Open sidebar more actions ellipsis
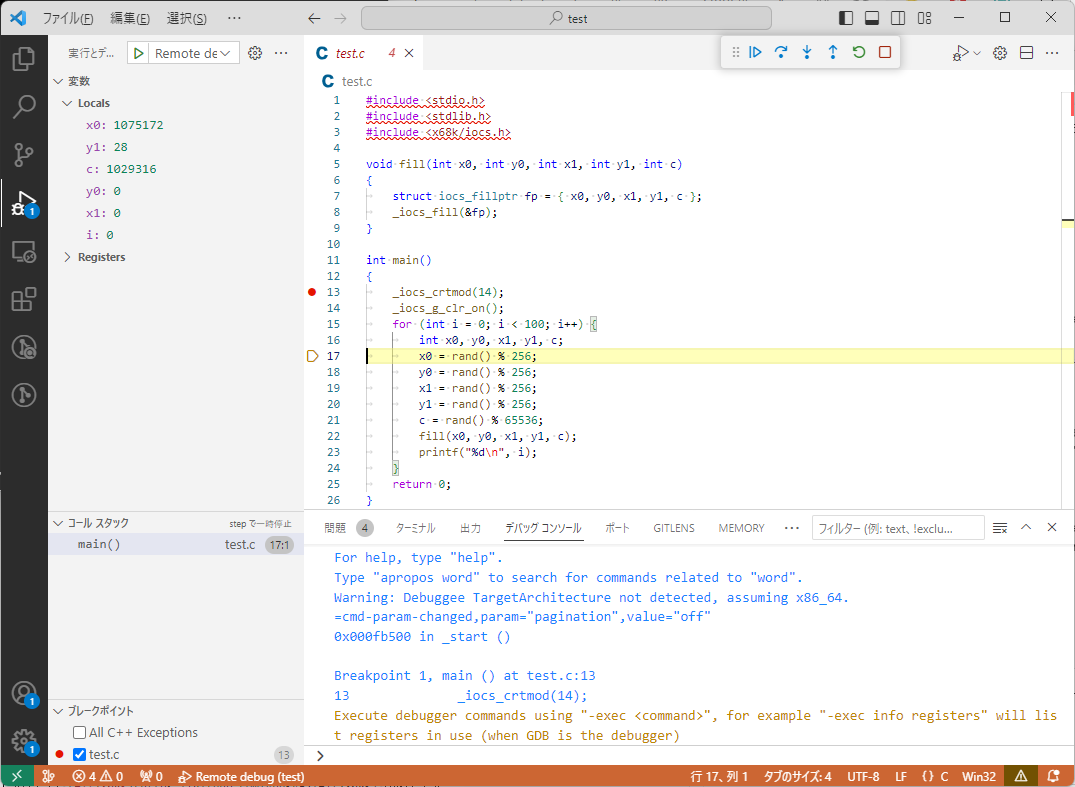 click(281, 53)
